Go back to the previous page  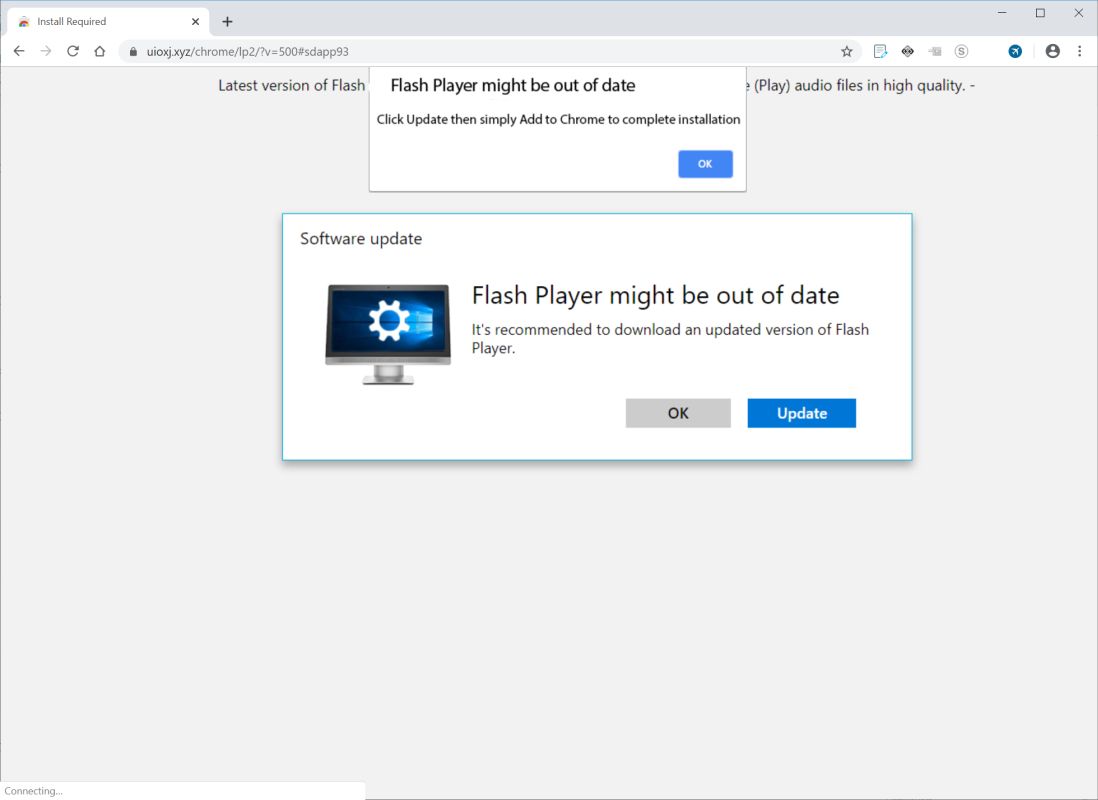click(19, 51)
